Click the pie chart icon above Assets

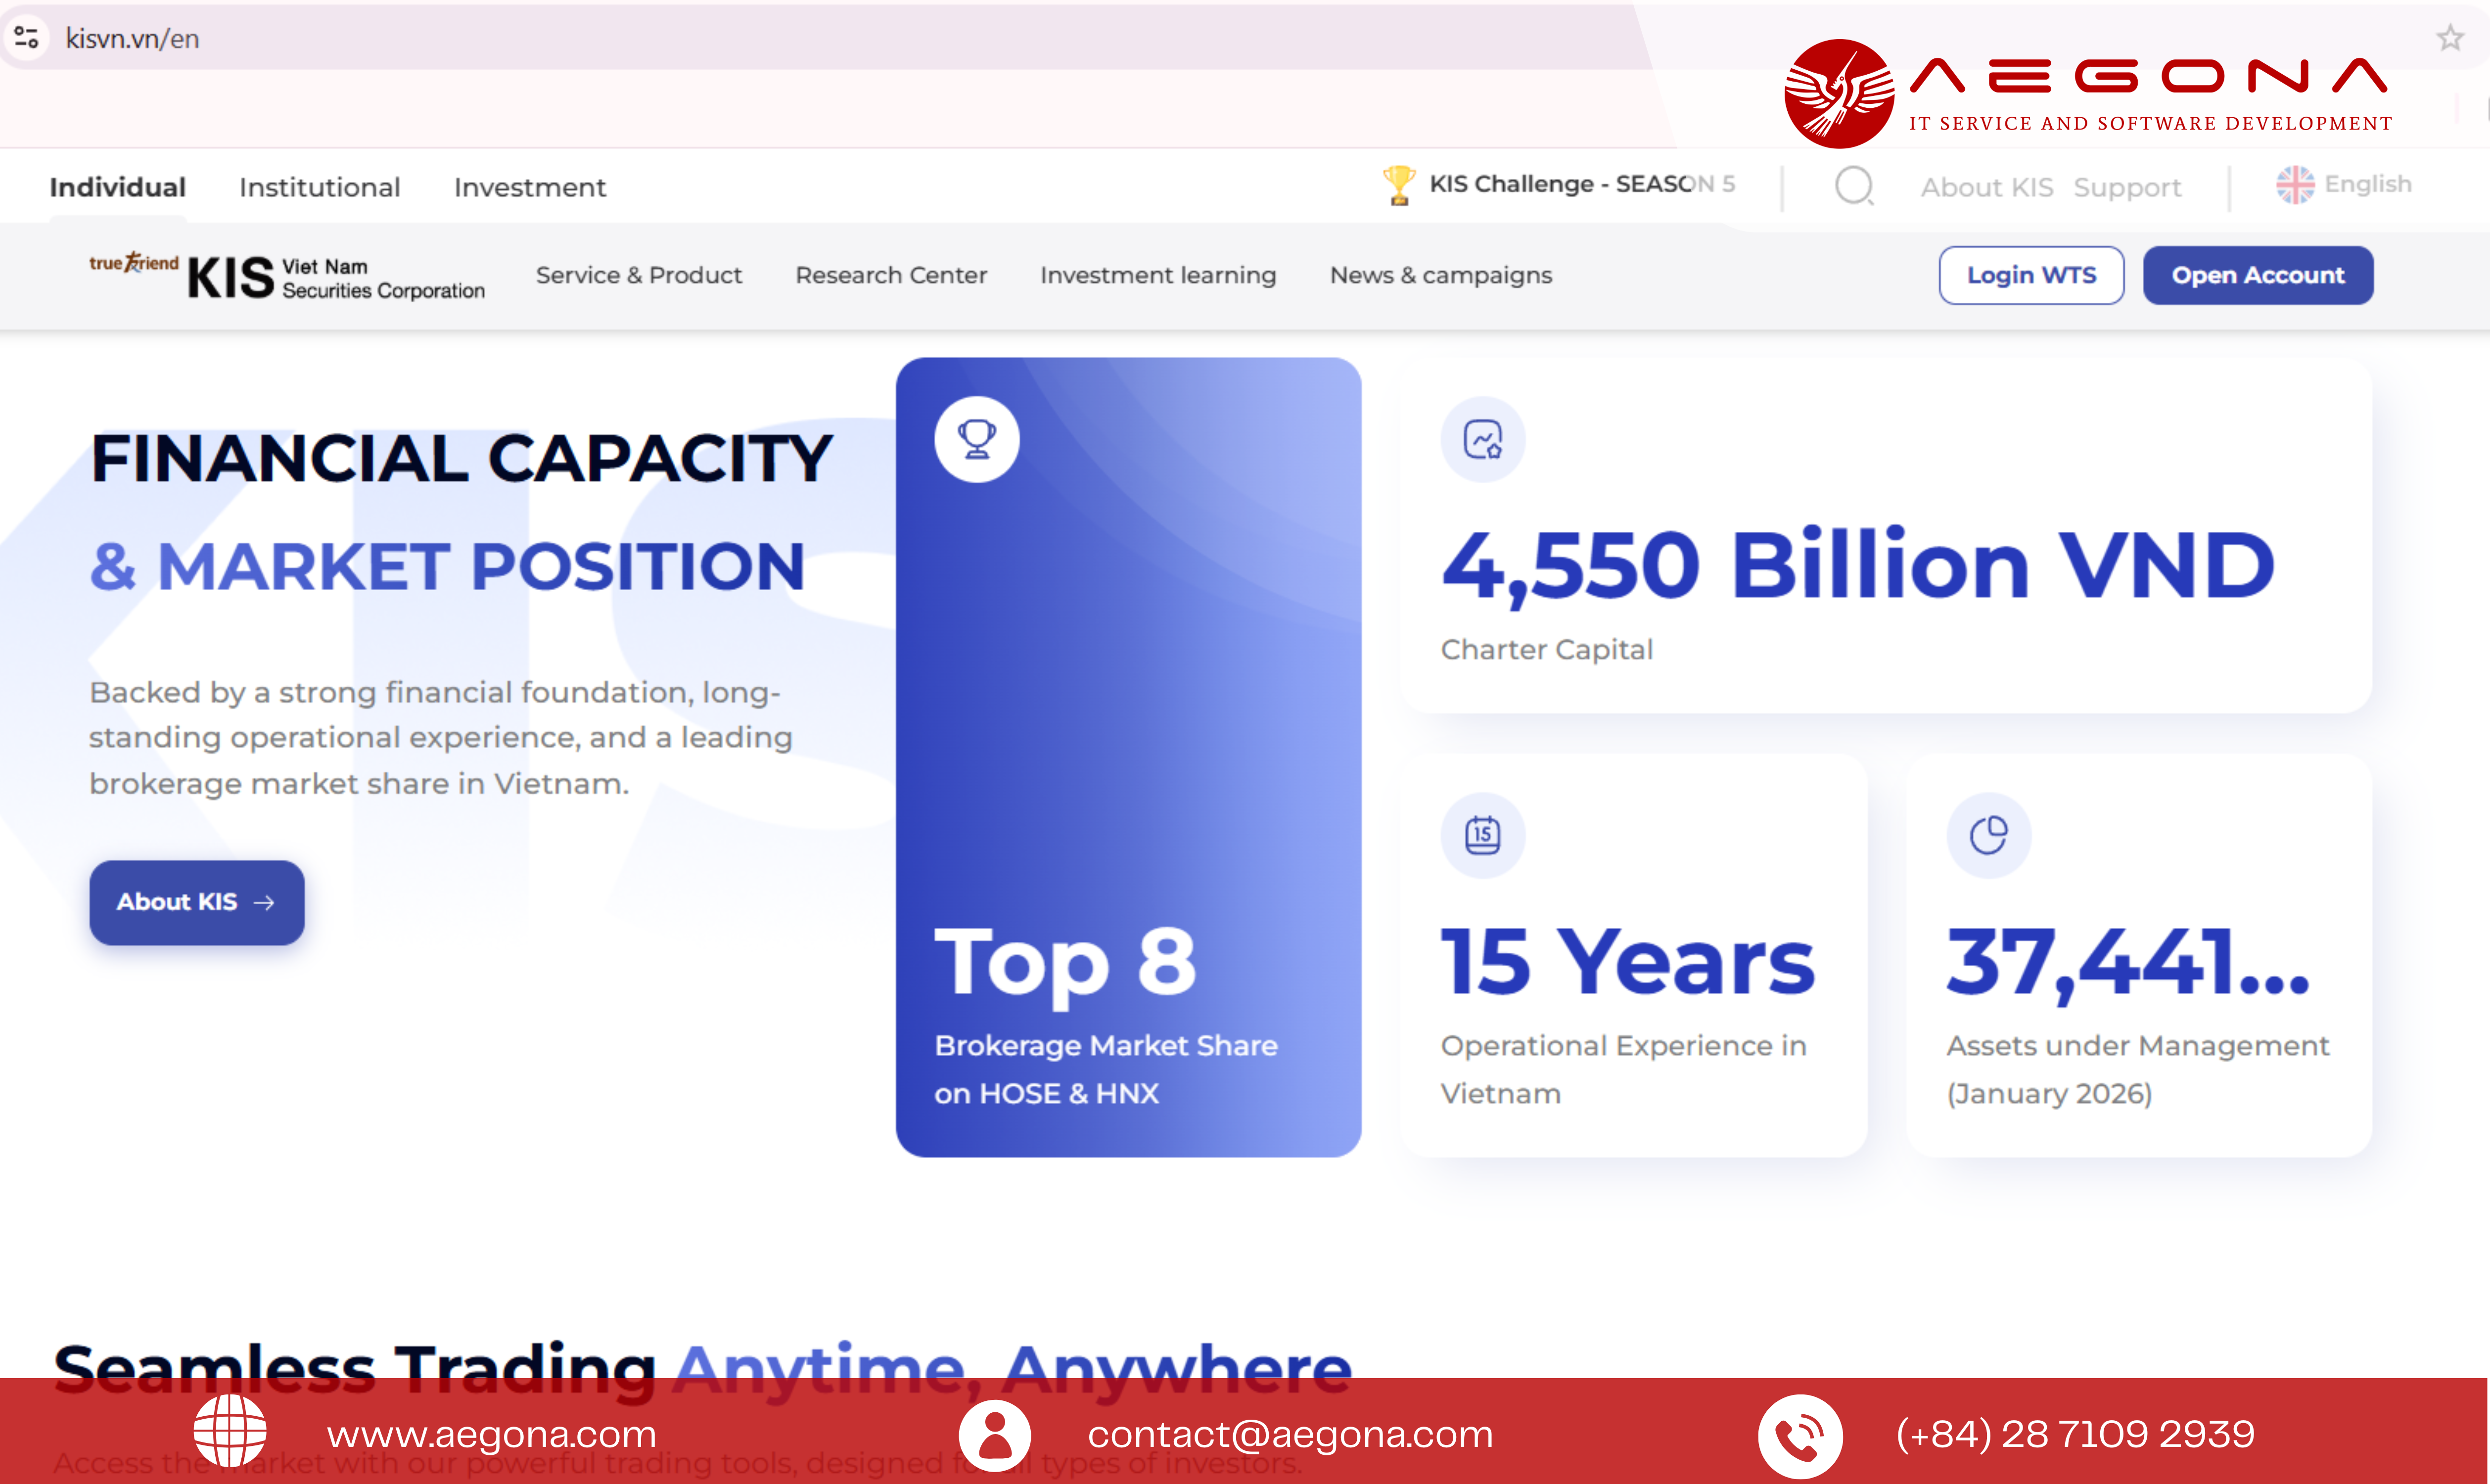(x=1989, y=835)
